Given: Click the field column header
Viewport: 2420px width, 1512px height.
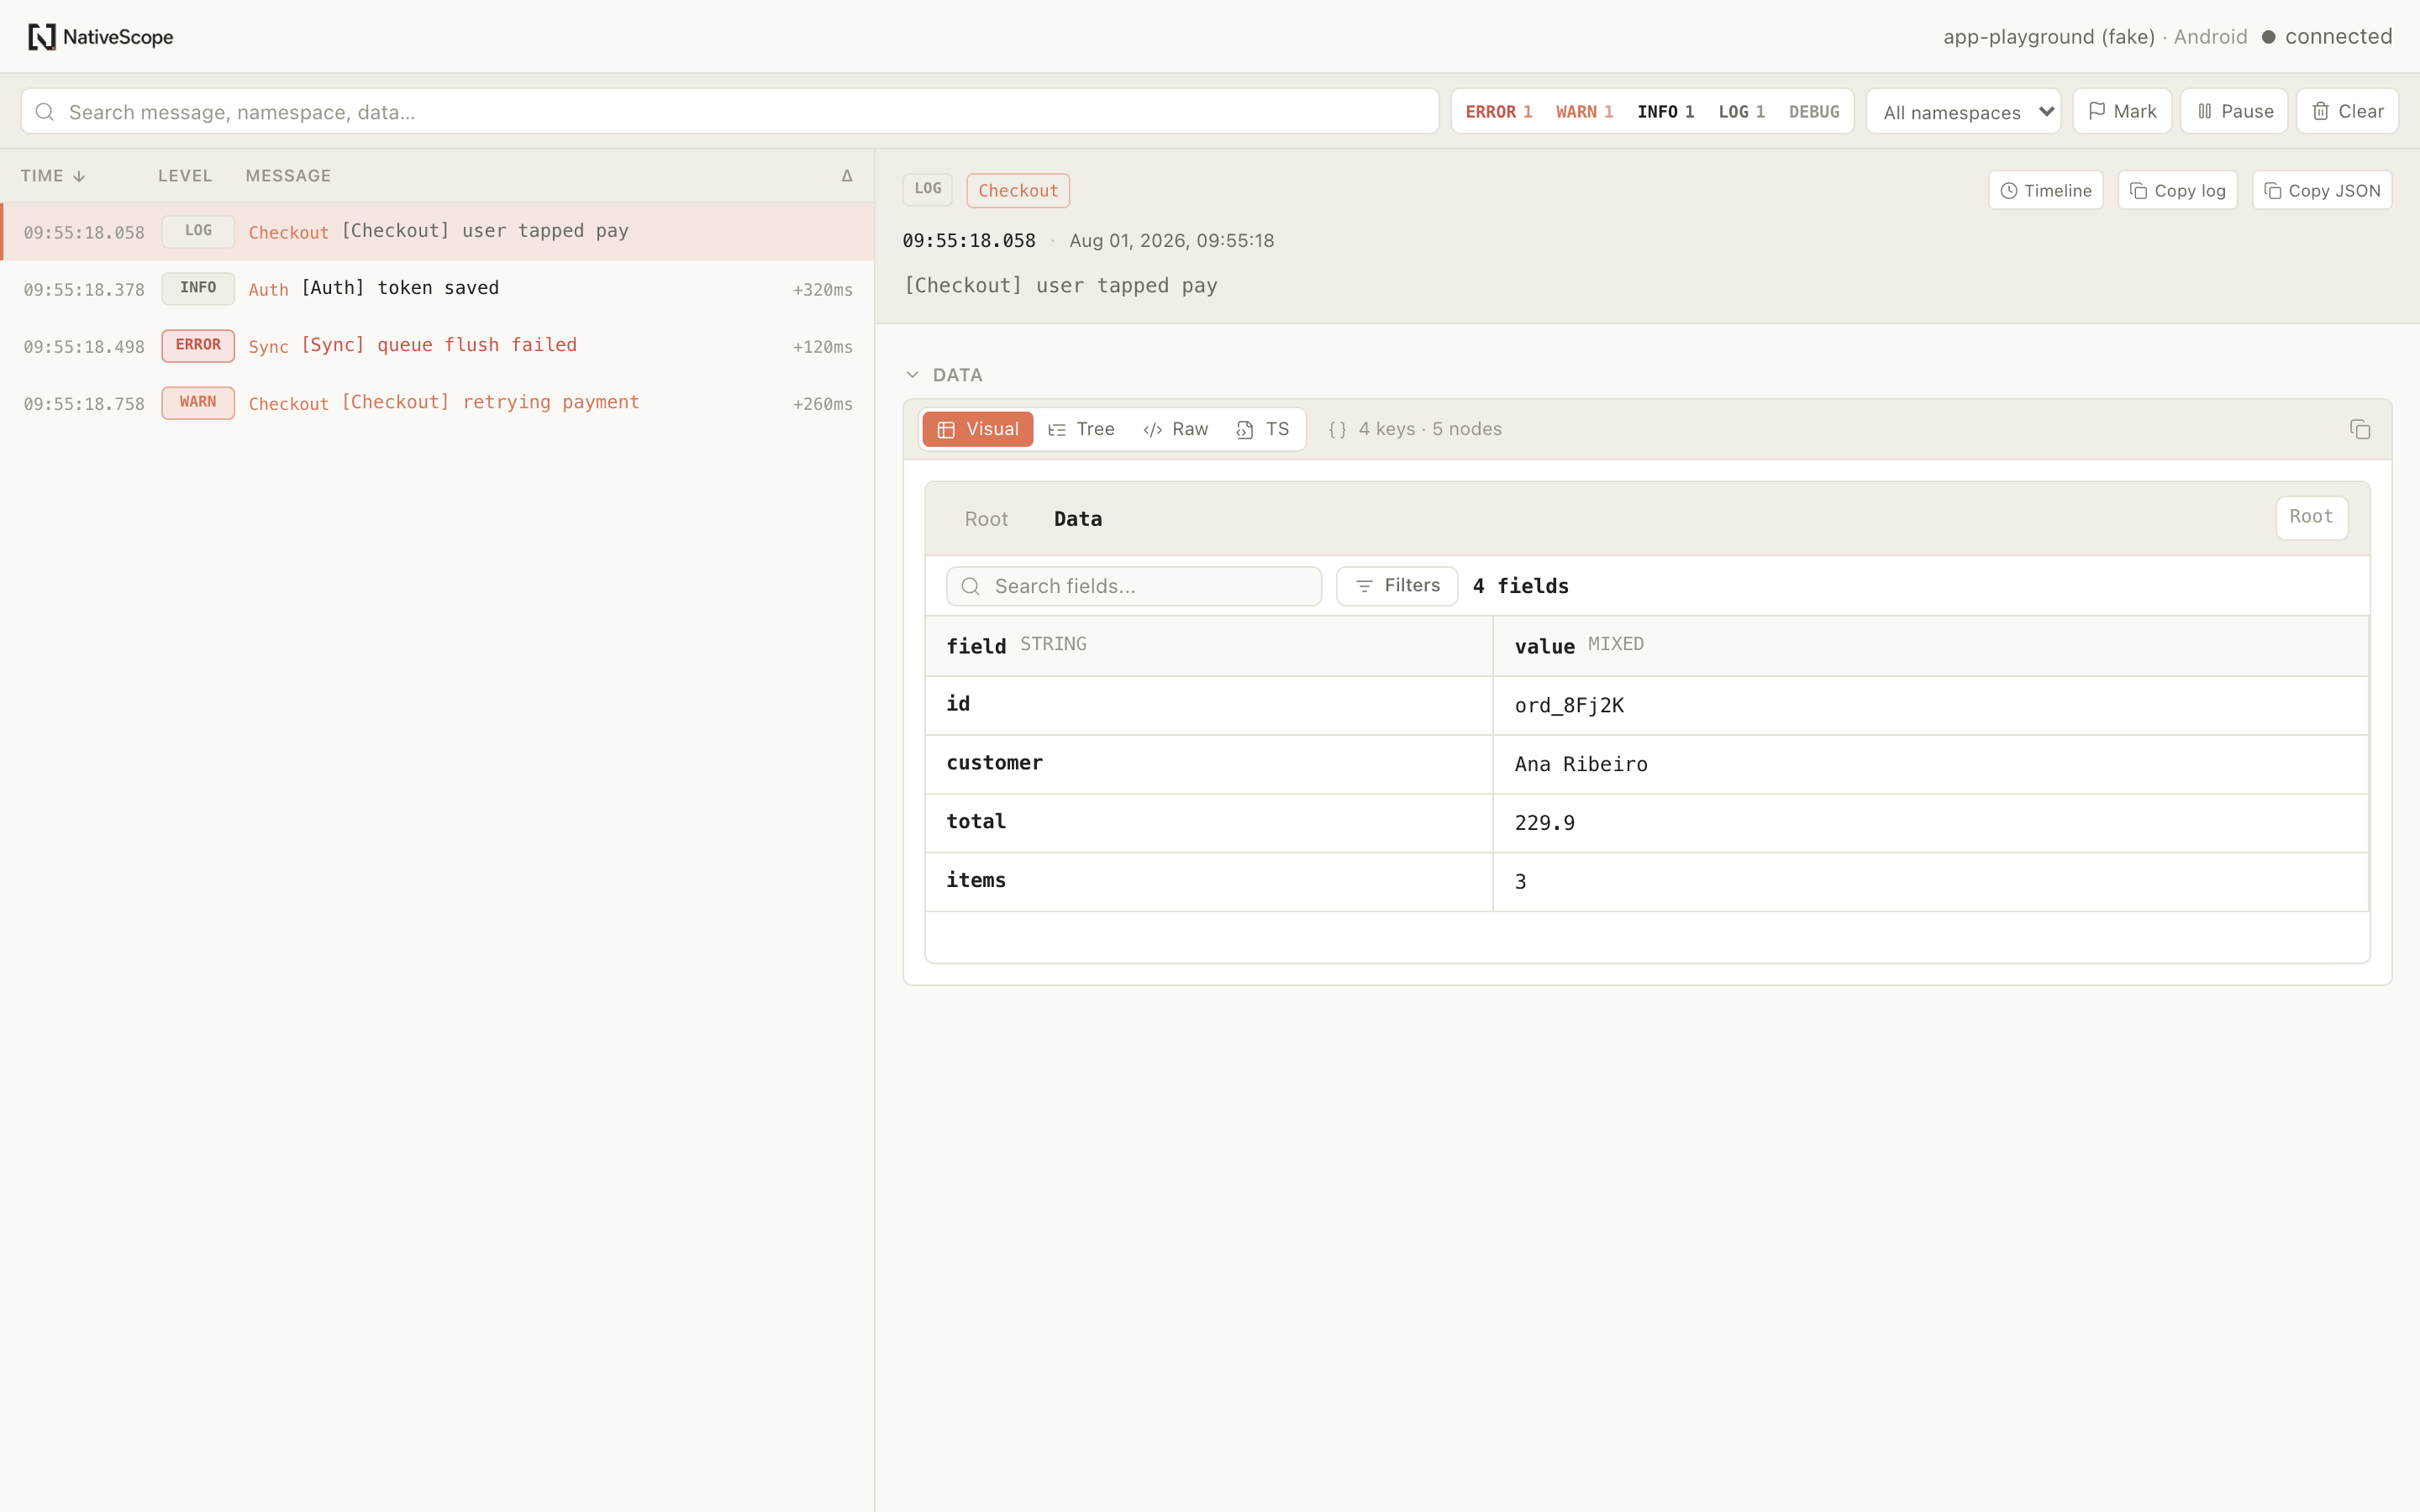Looking at the screenshot, I should [1209, 646].
